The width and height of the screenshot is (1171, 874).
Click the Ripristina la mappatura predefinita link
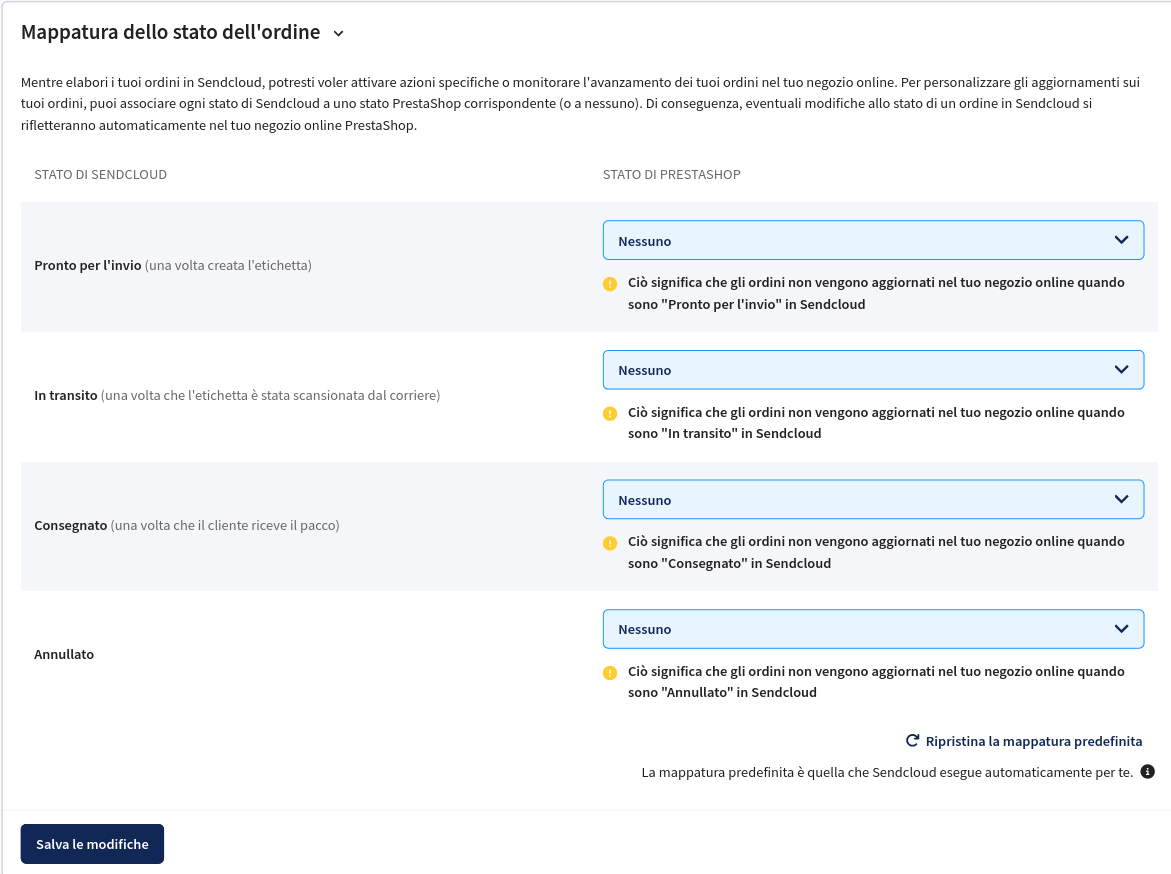click(1024, 741)
